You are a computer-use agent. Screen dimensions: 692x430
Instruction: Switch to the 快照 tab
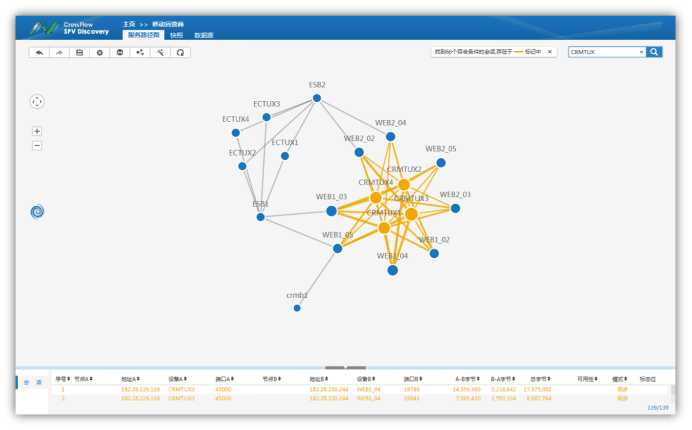coord(176,35)
